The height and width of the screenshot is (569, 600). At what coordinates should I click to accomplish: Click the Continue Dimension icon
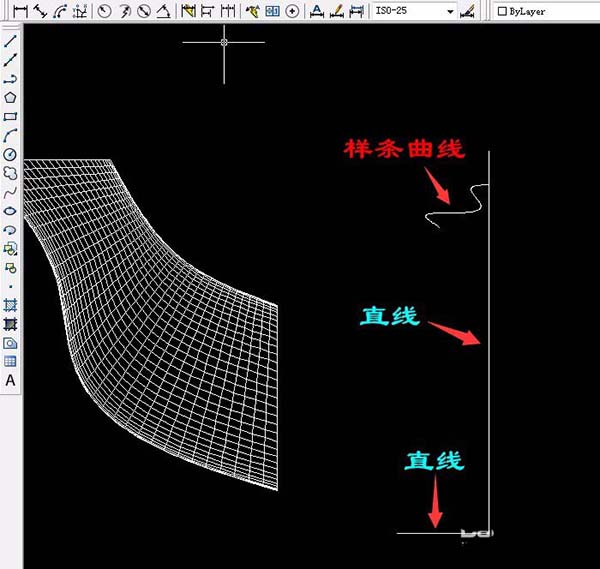(x=228, y=11)
